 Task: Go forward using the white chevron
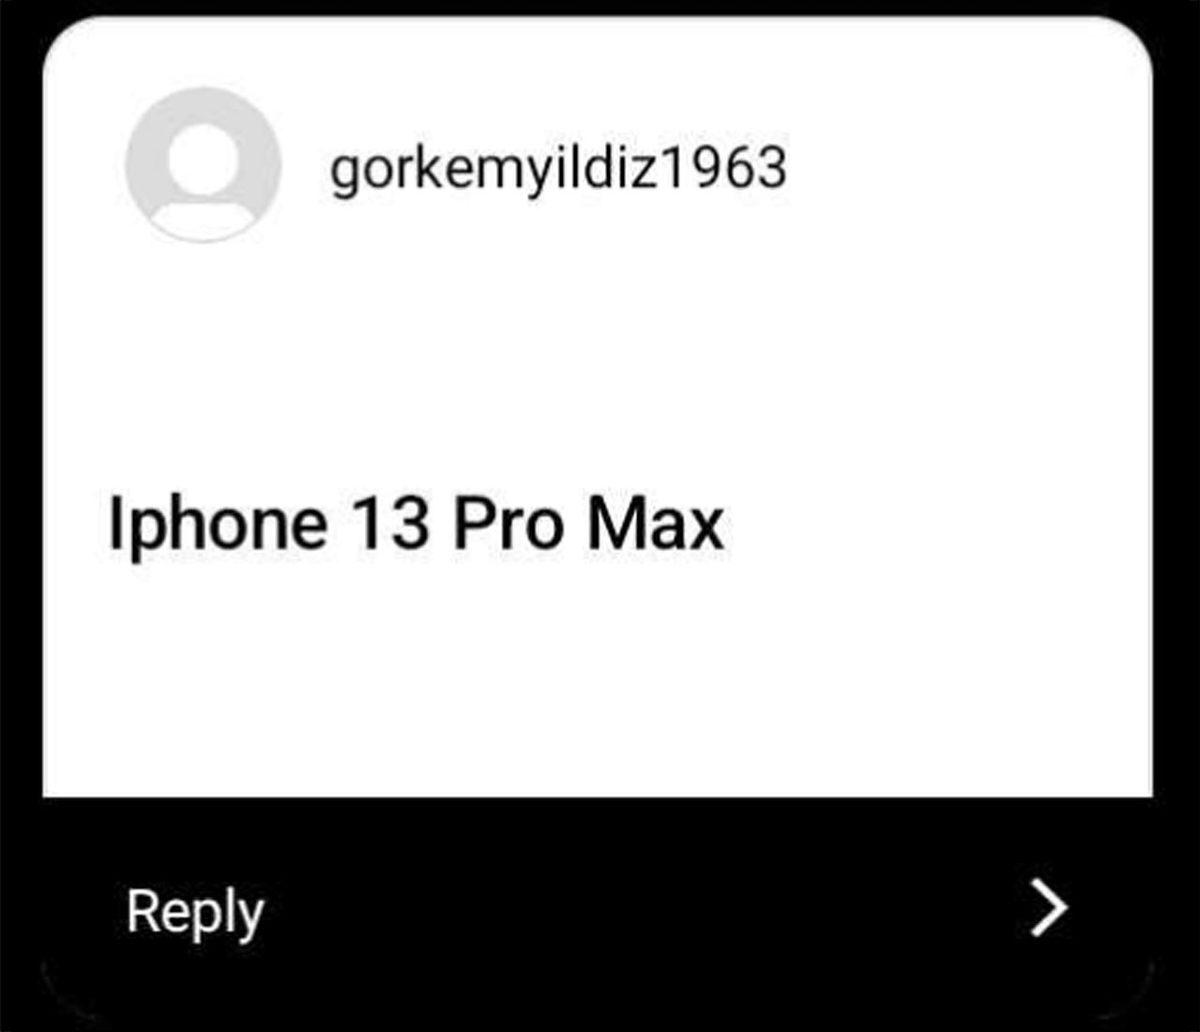(x=1049, y=909)
